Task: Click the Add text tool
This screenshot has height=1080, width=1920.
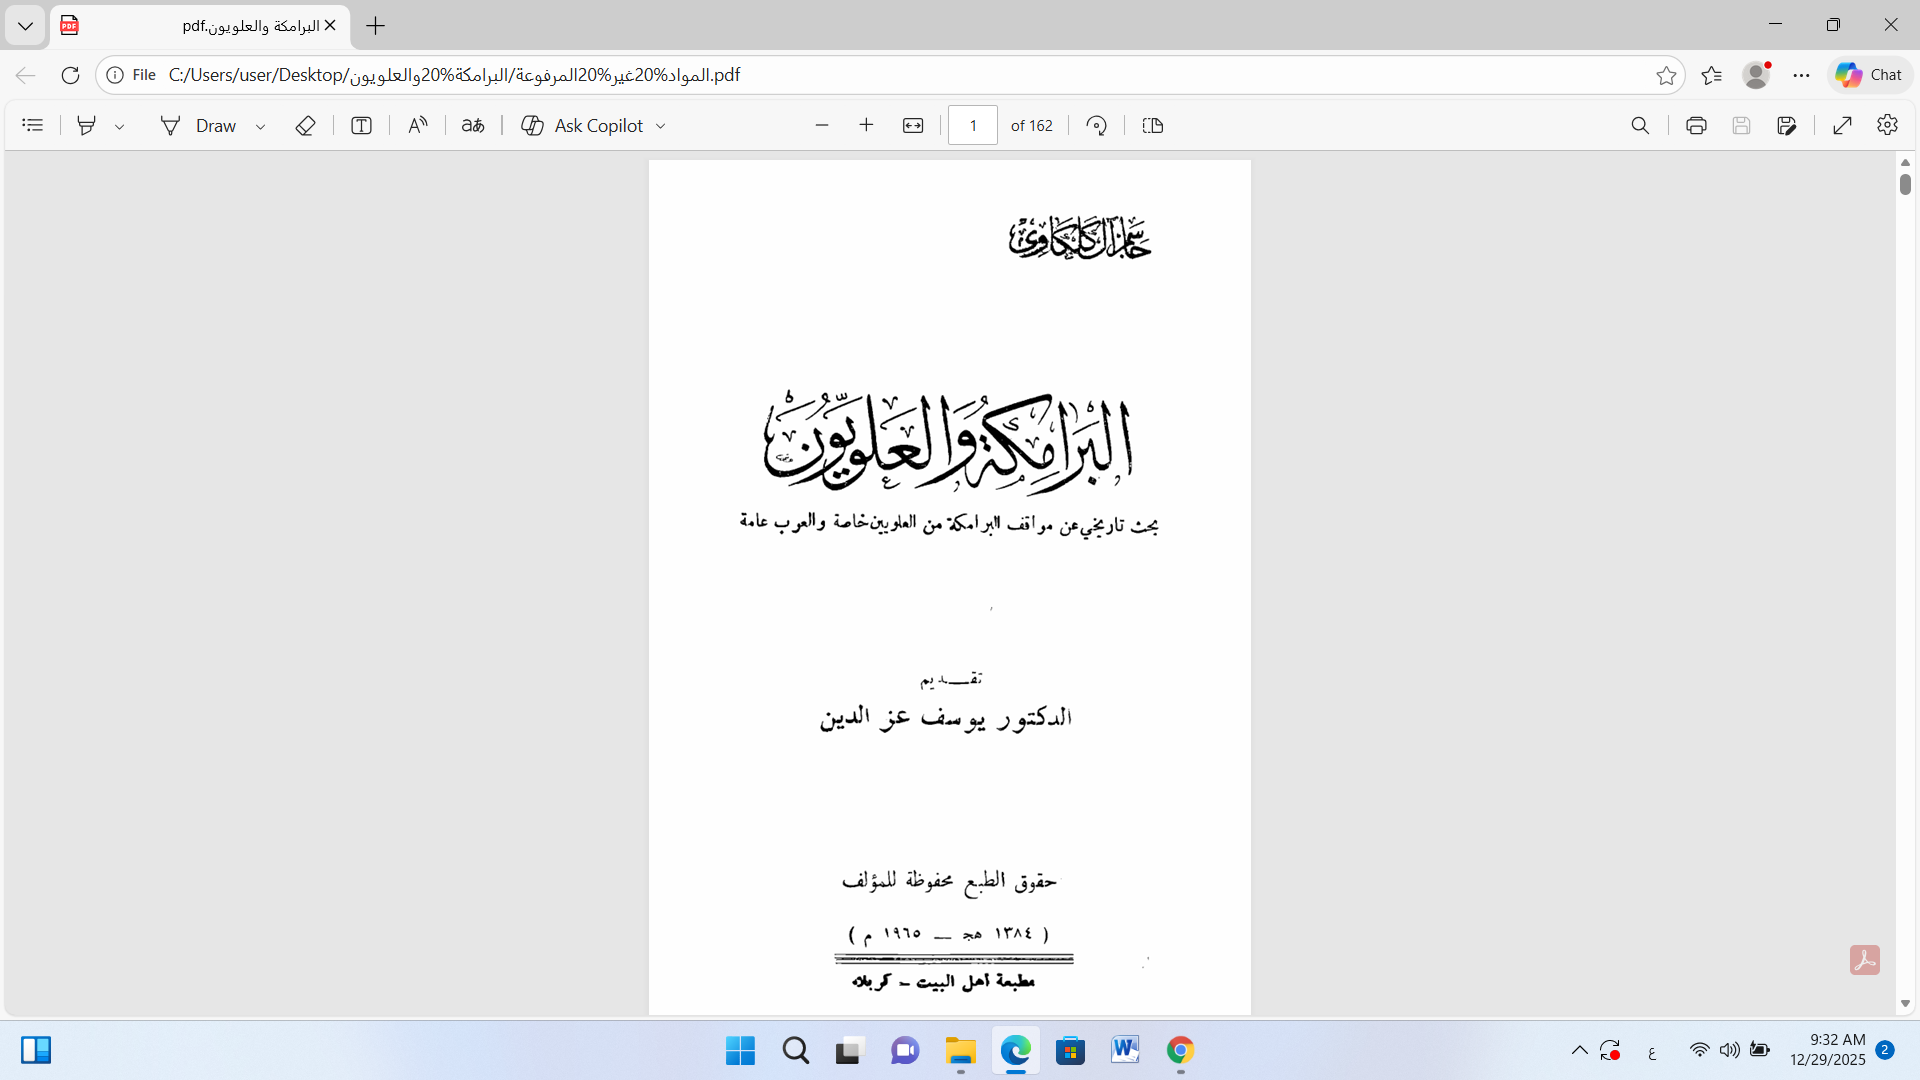Action: point(362,125)
